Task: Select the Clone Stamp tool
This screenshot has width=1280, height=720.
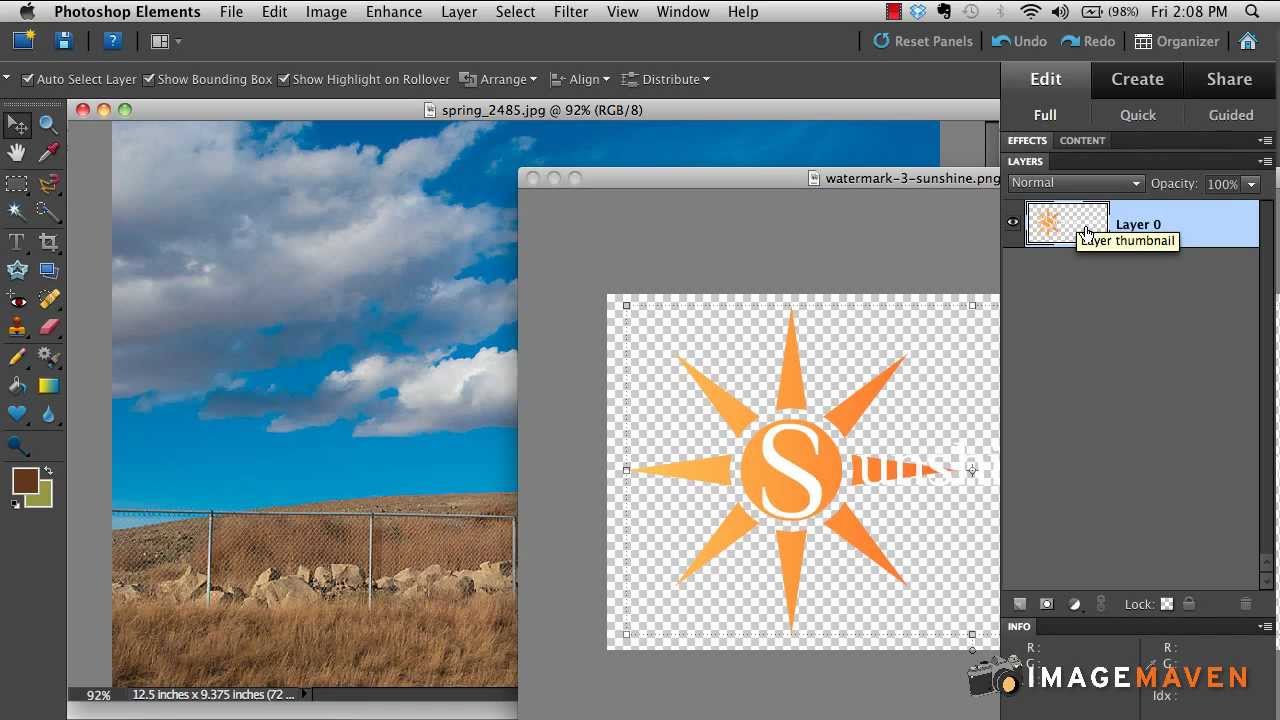Action: 17,327
